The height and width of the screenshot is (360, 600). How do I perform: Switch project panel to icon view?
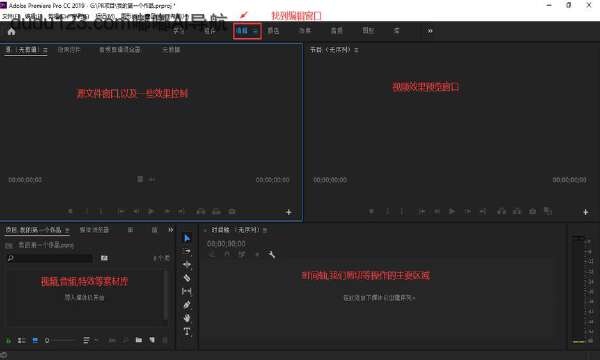coord(35,340)
